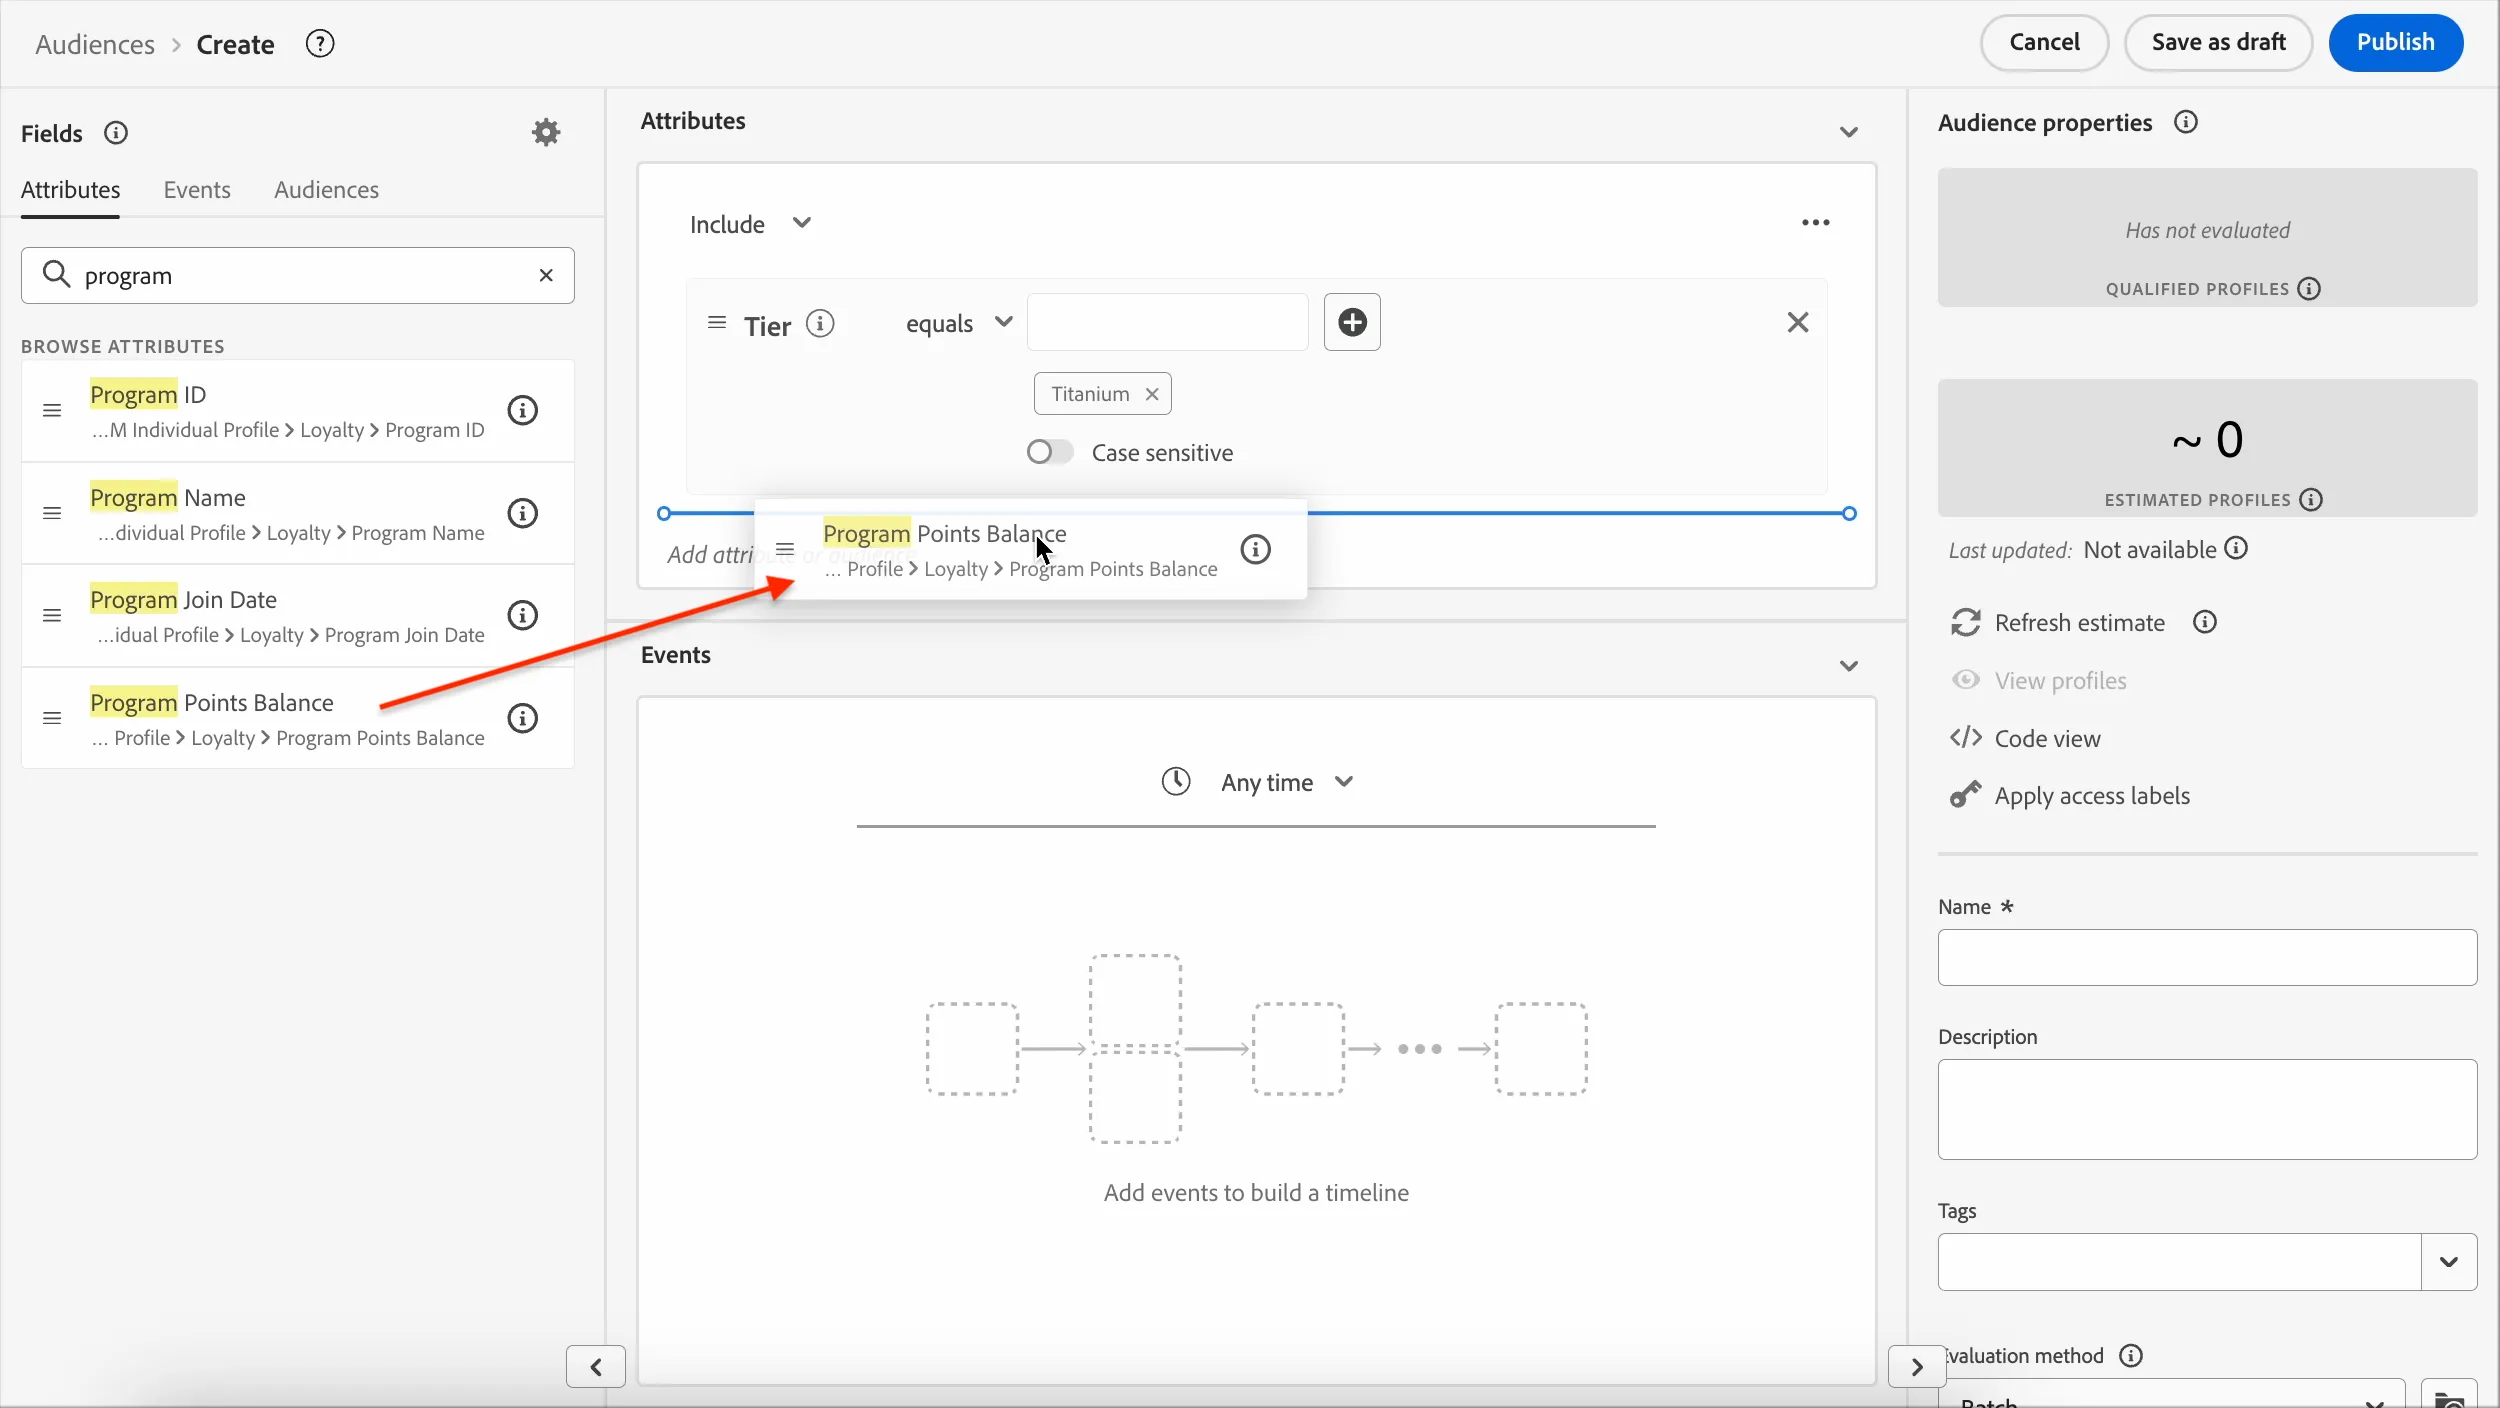The image size is (2500, 1408).
Task: Open Code view
Action: coord(2025,739)
